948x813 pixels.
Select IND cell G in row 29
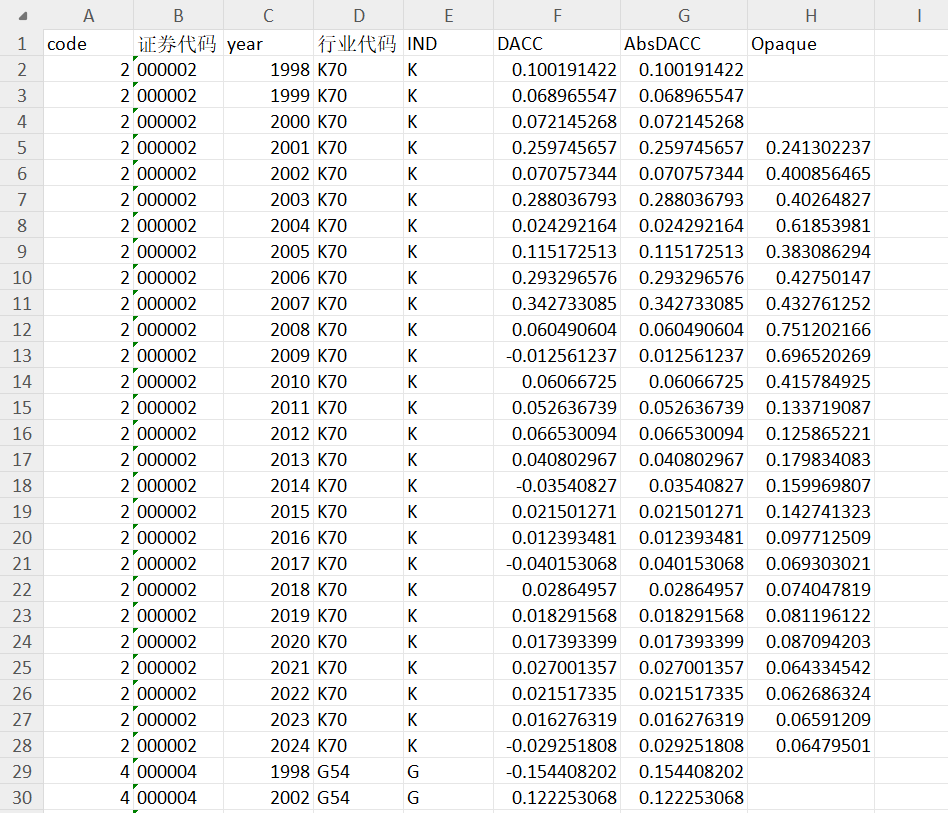[449, 771]
